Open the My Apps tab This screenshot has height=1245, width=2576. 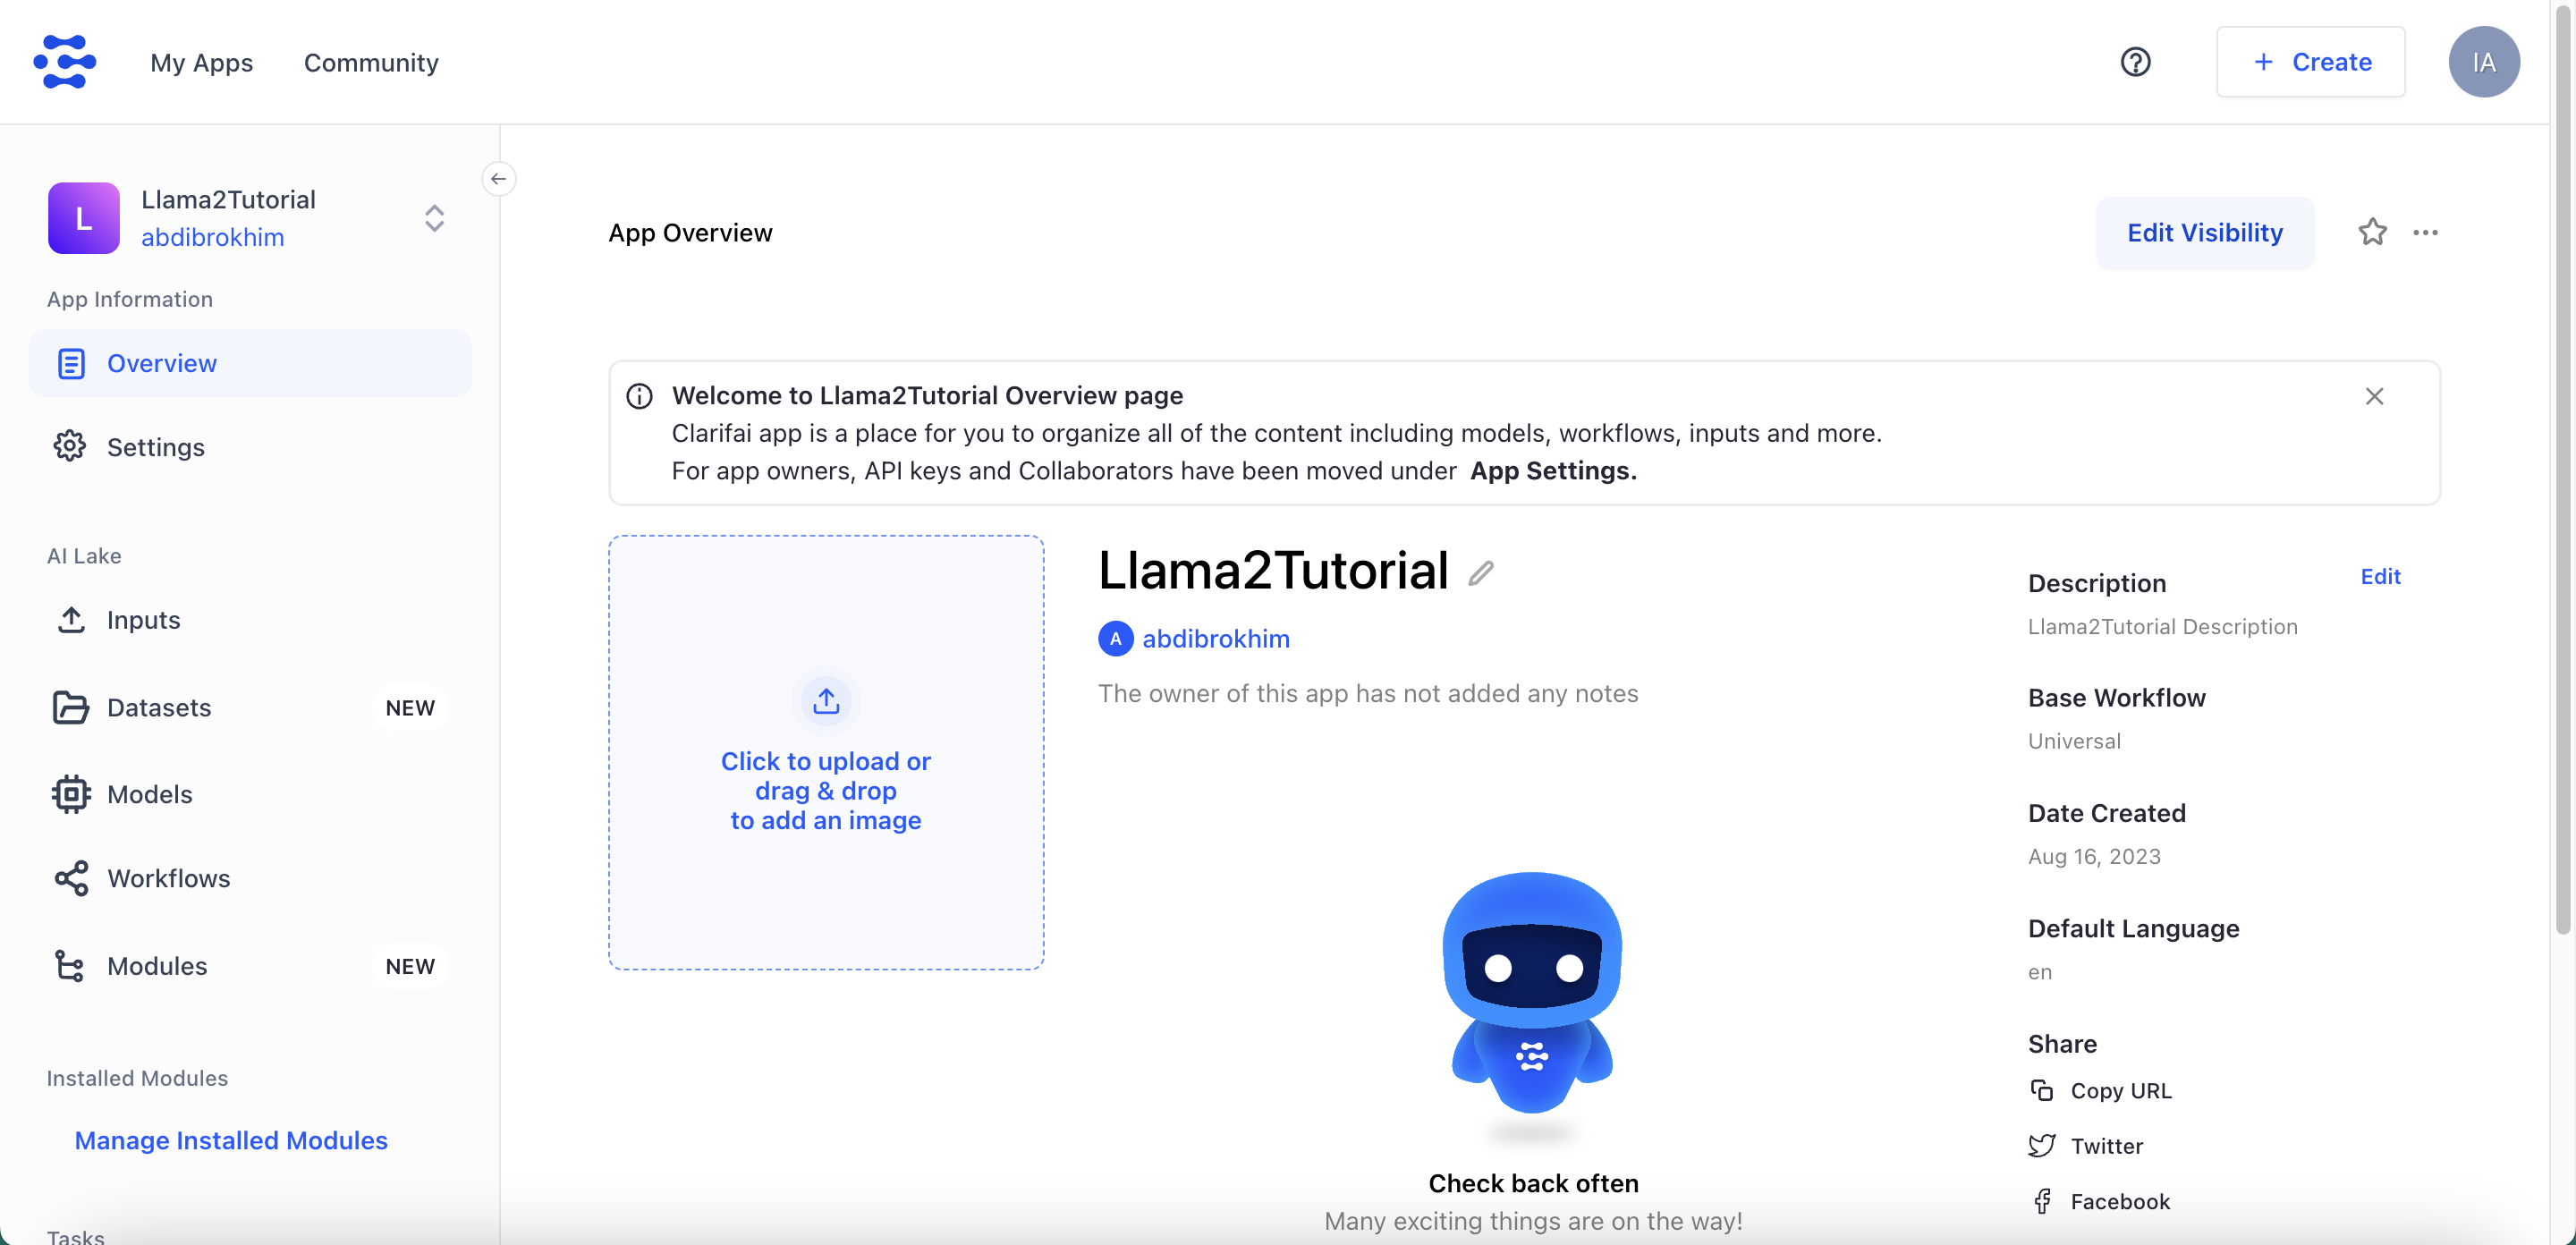click(x=201, y=62)
